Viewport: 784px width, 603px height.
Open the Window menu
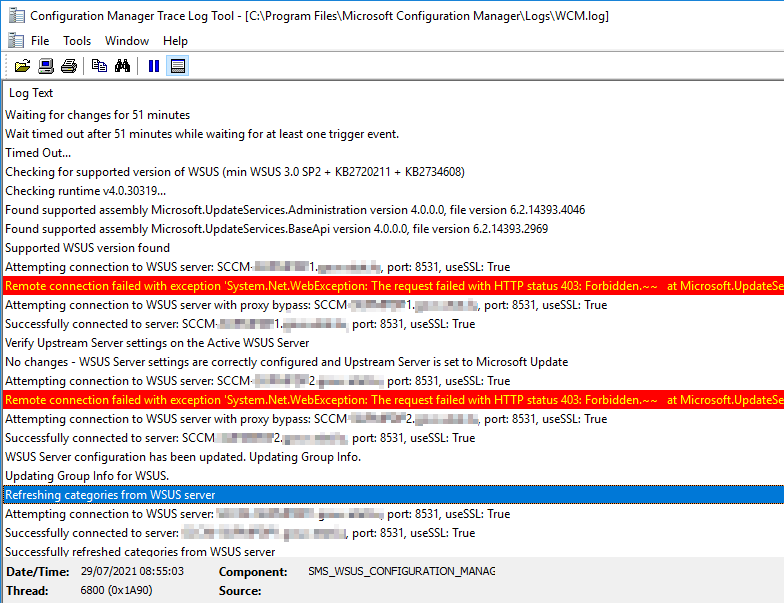click(127, 41)
